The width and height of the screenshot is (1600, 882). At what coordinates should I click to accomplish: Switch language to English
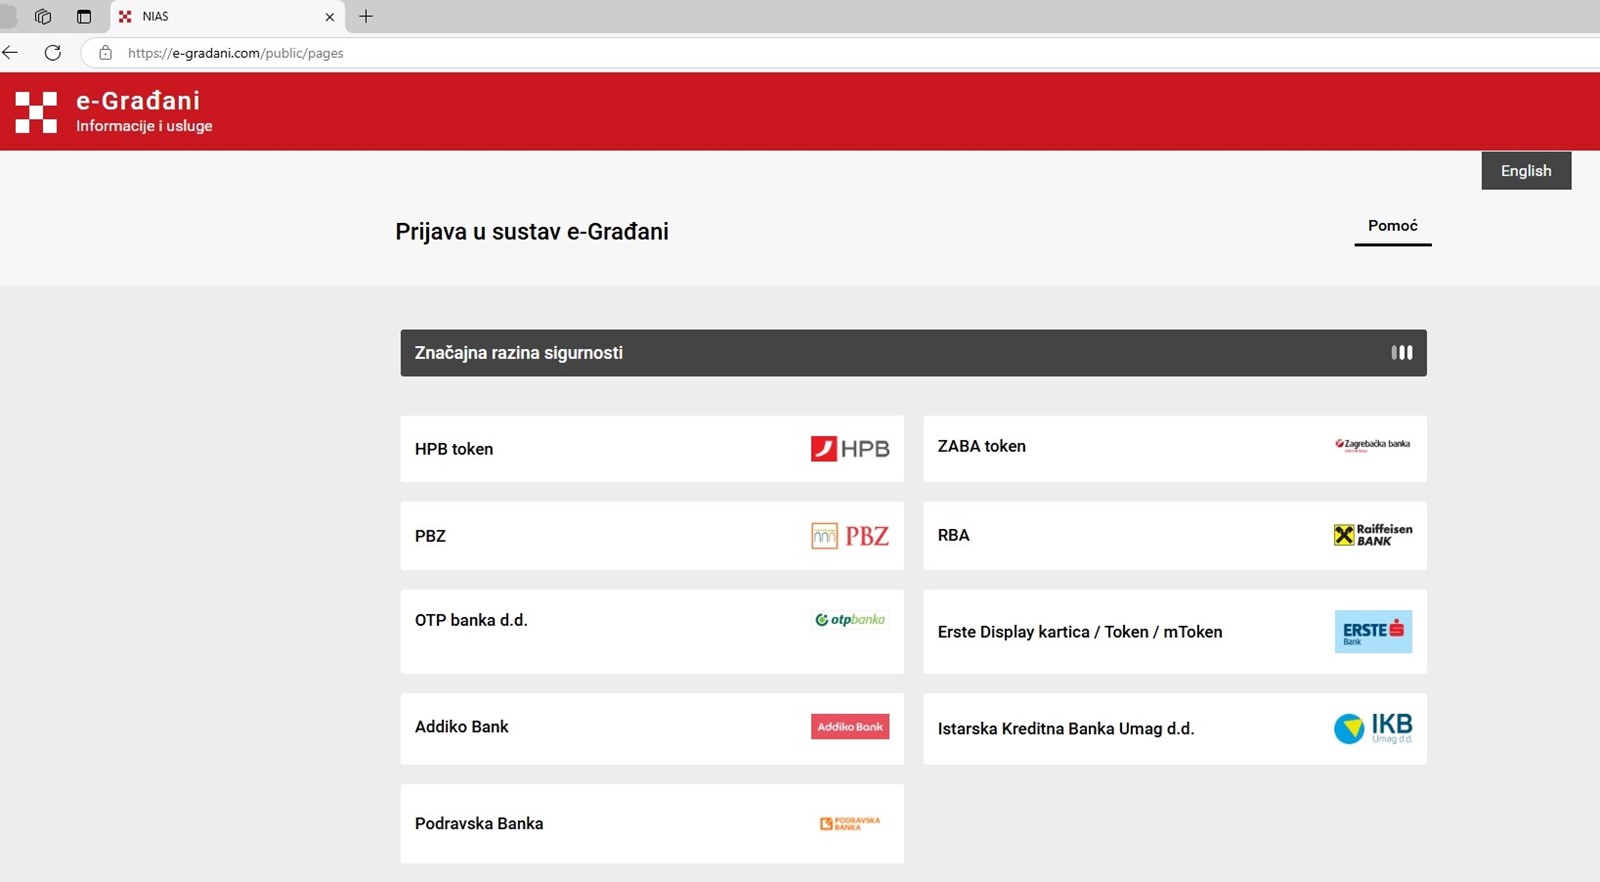click(x=1526, y=171)
